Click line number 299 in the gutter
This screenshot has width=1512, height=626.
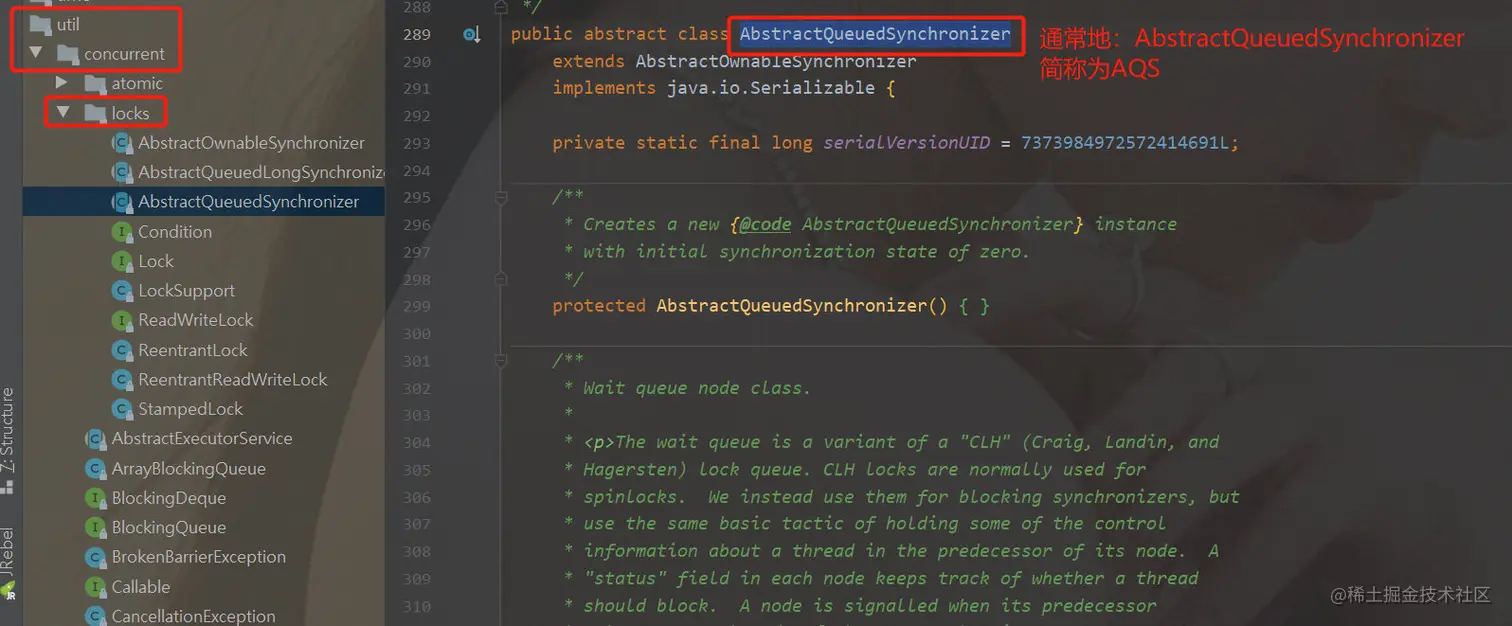[x=416, y=306]
